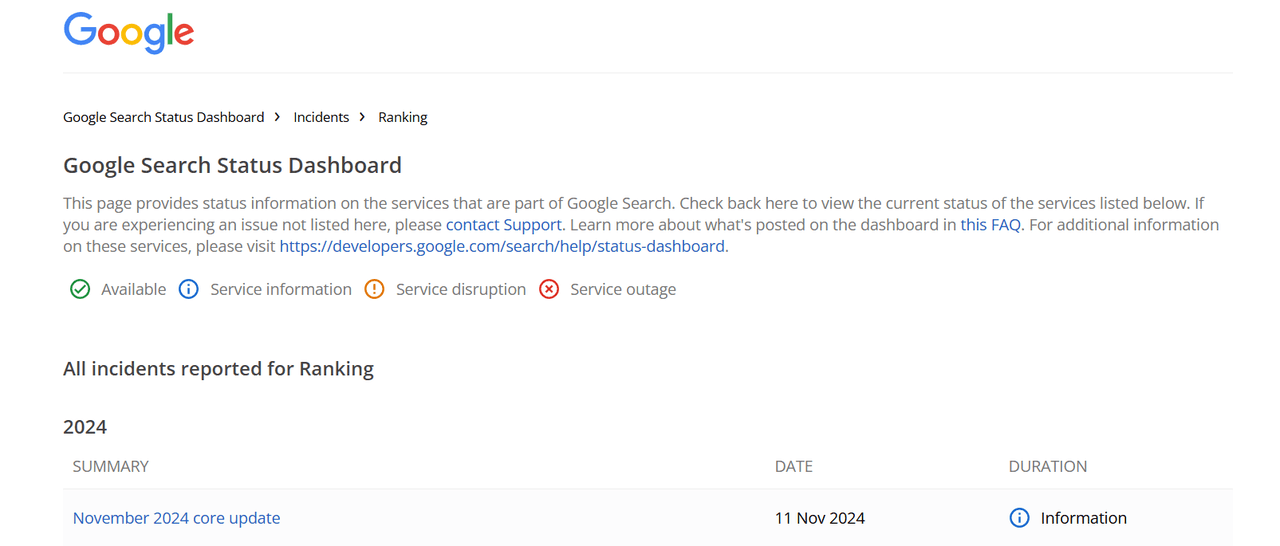The width and height of the screenshot is (1280, 546).
Task: Open the November 2024 core update incident
Action: (176, 518)
